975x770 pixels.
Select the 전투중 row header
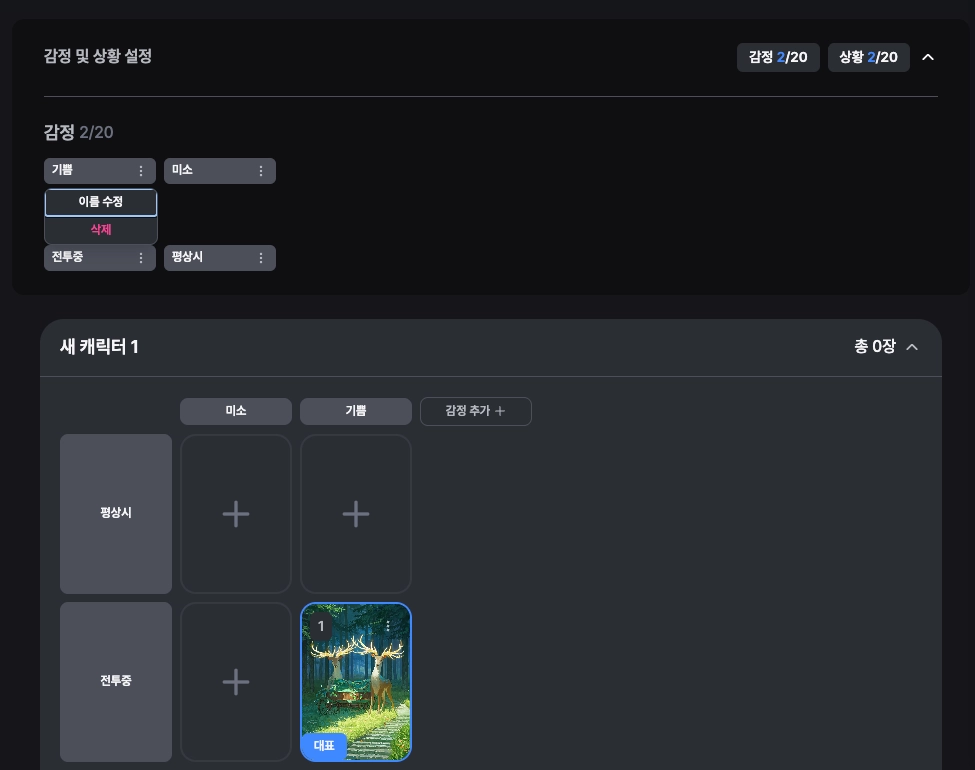pos(116,682)
